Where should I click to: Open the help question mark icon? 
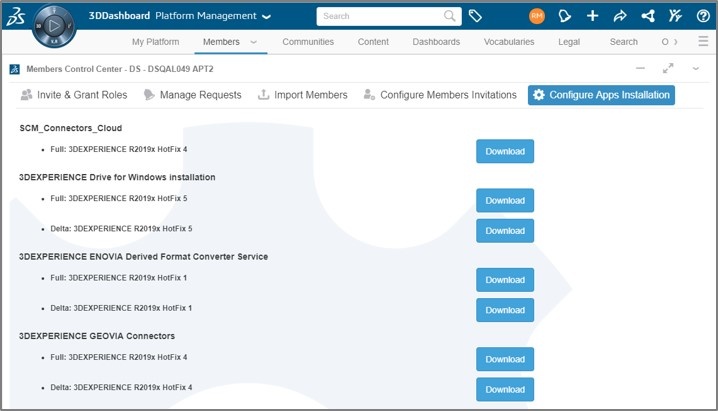703,16
